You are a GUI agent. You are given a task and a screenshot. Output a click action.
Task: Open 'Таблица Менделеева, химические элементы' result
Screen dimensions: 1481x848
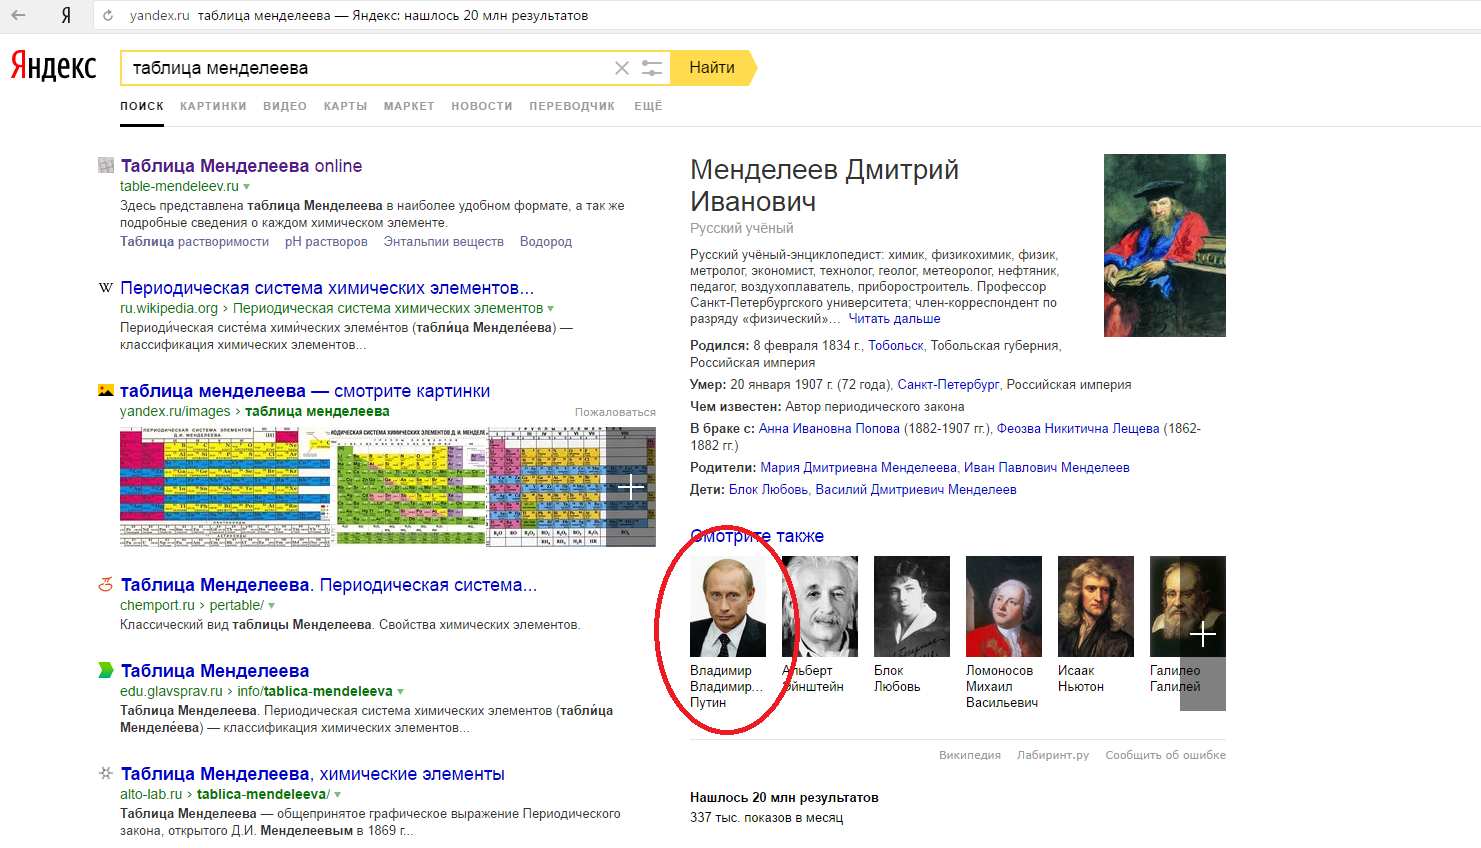(313, 774)
